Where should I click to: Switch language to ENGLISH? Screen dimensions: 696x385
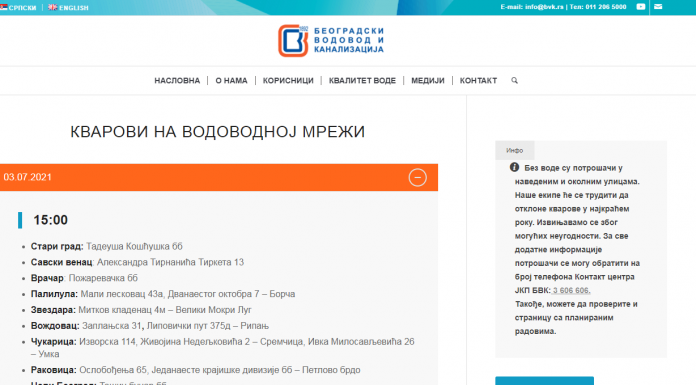coord(74,8)
